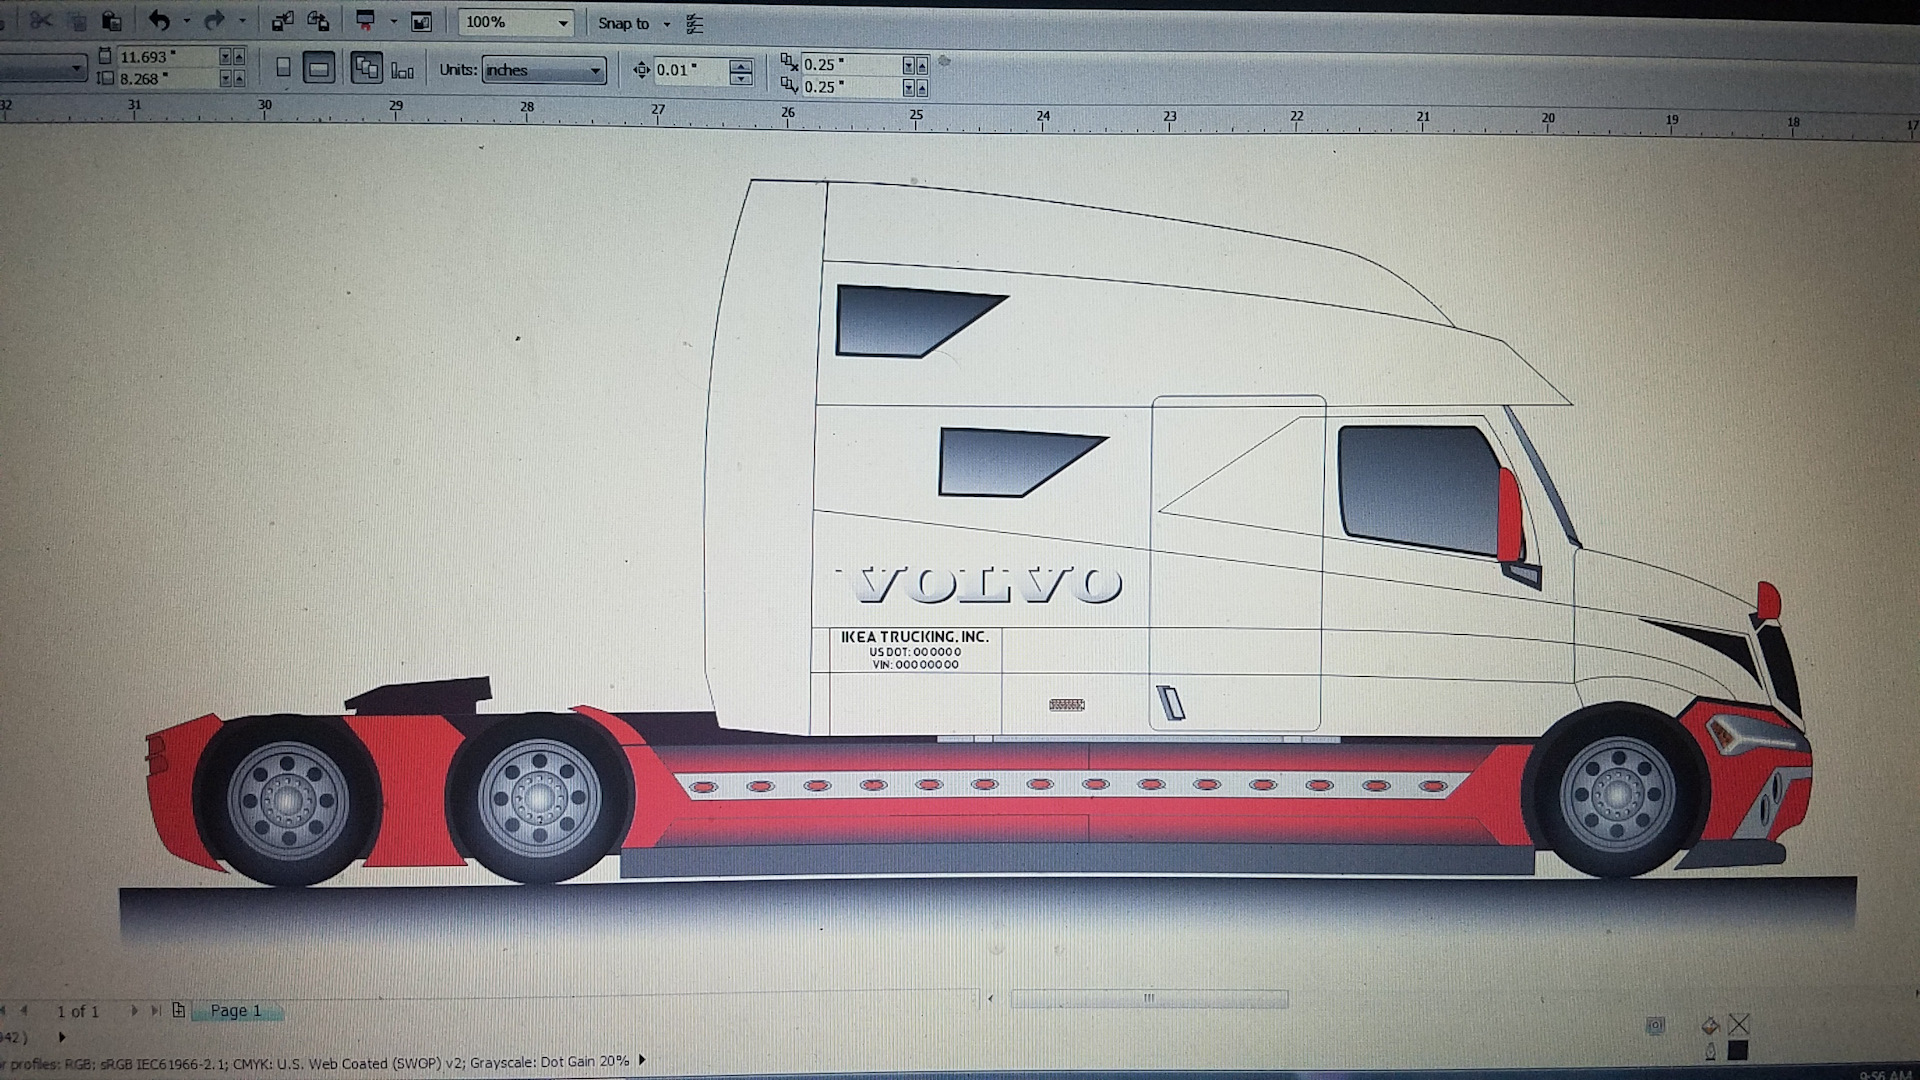
Task: Toggle All pages layout button
Action: click(366, 69)
